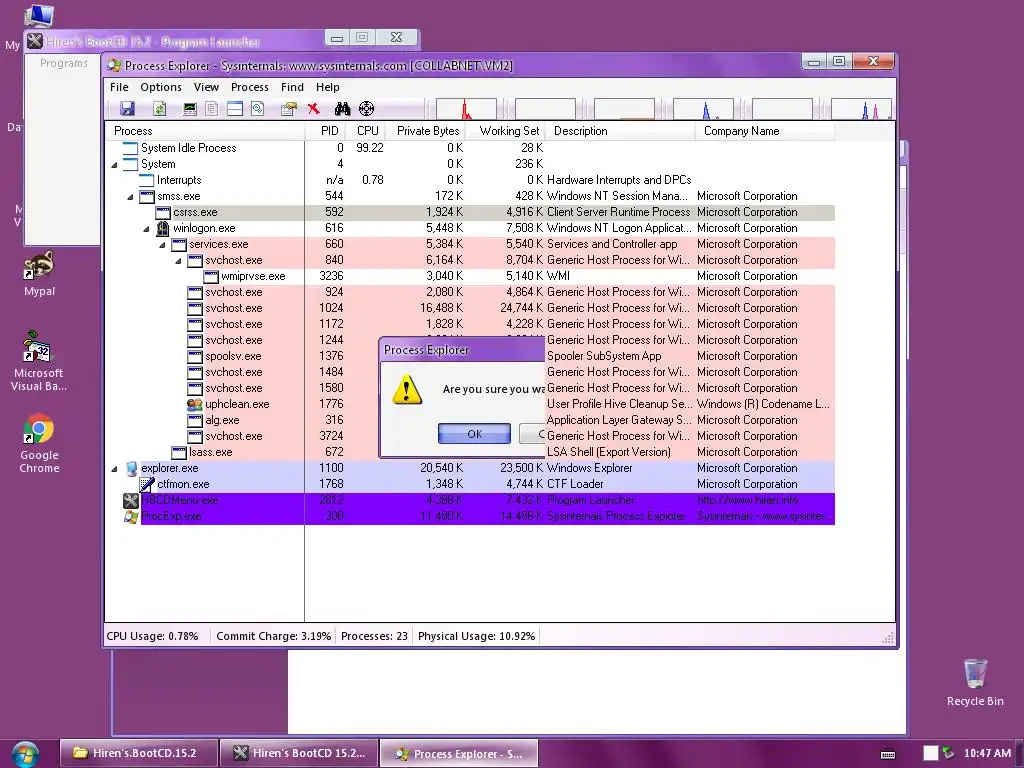Select the spoolsv.exe process row

(x=470, y=356)
